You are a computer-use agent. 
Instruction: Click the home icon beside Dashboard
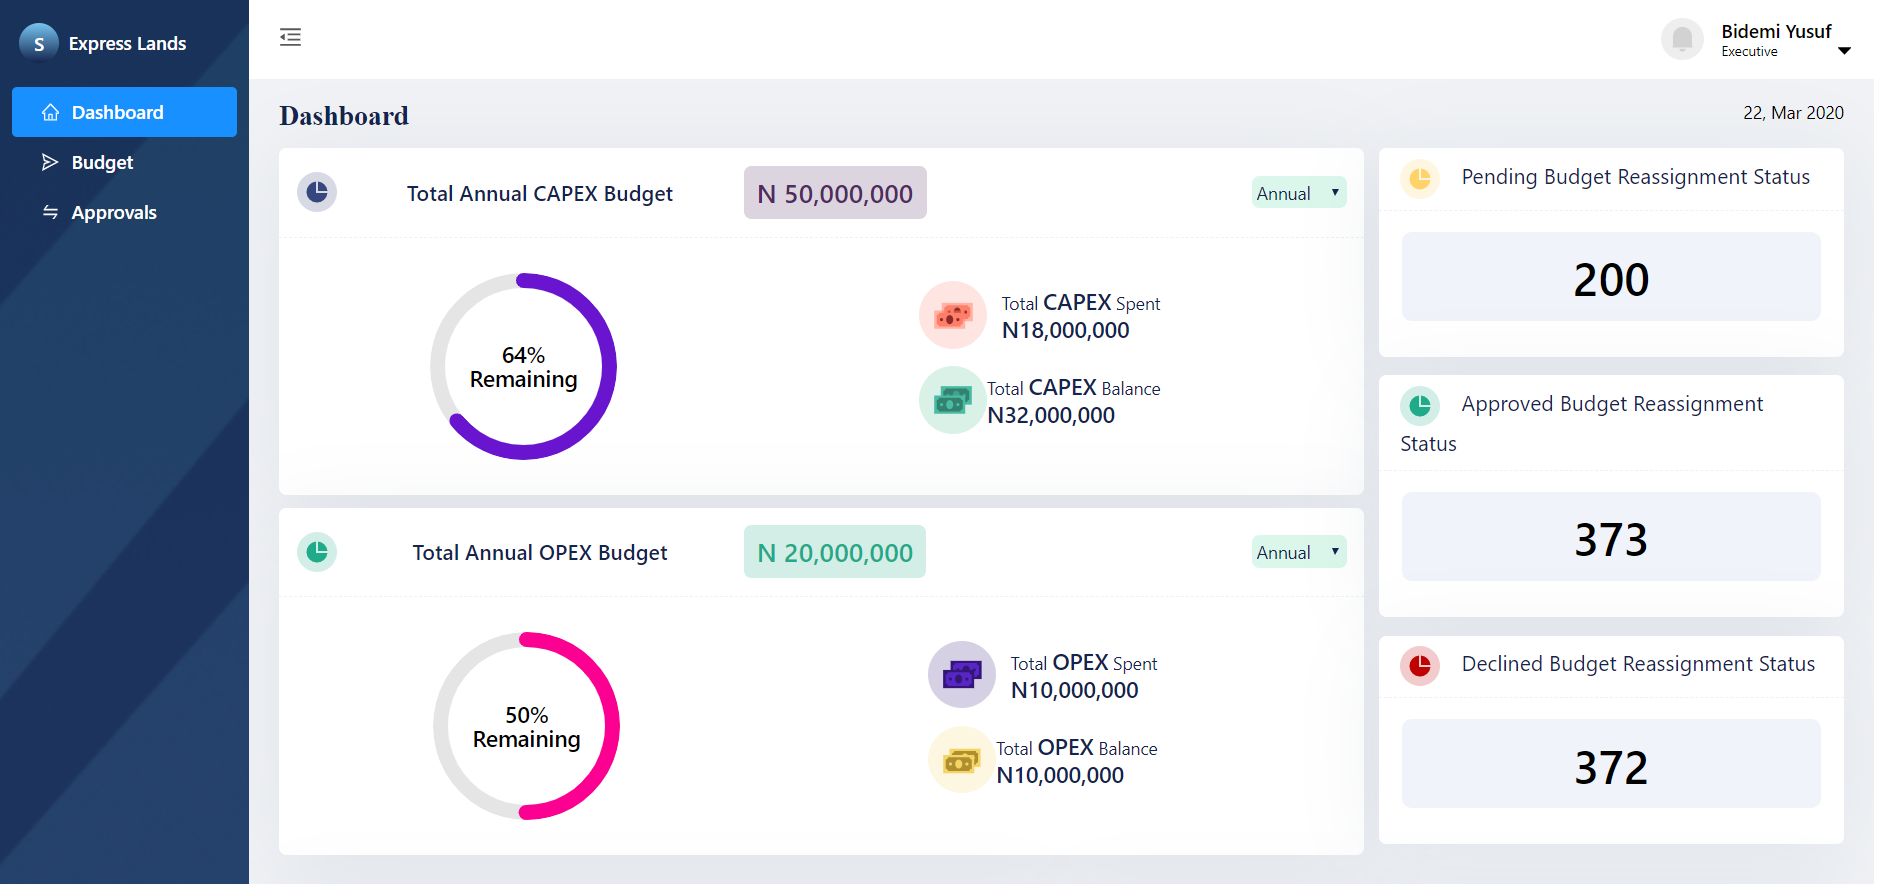pos(50,113)
